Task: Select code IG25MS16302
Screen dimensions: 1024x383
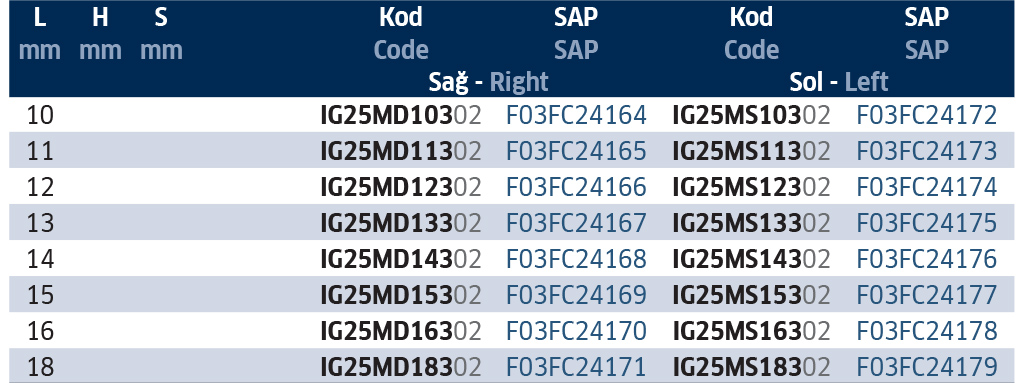Action: (752, 331)
